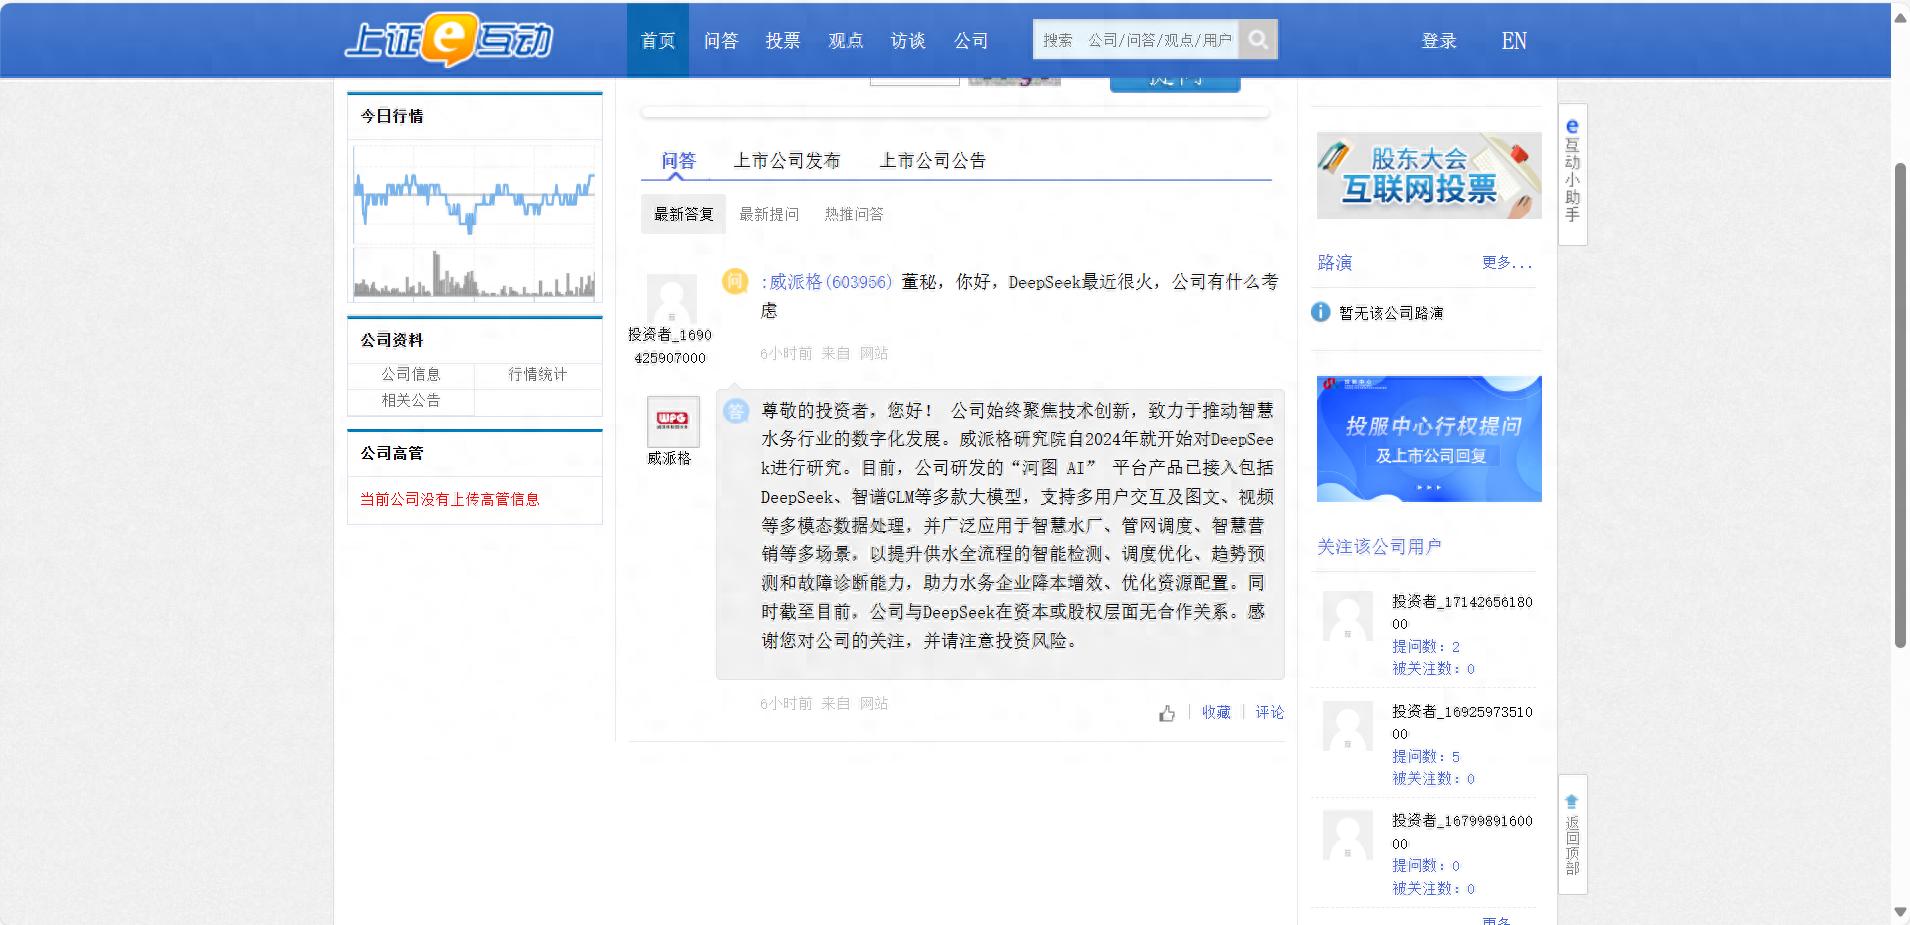Open the e互动小助手 side panel
Image resolution: width=1910 pixels, height=925 pixels.
coord(1570,175)
